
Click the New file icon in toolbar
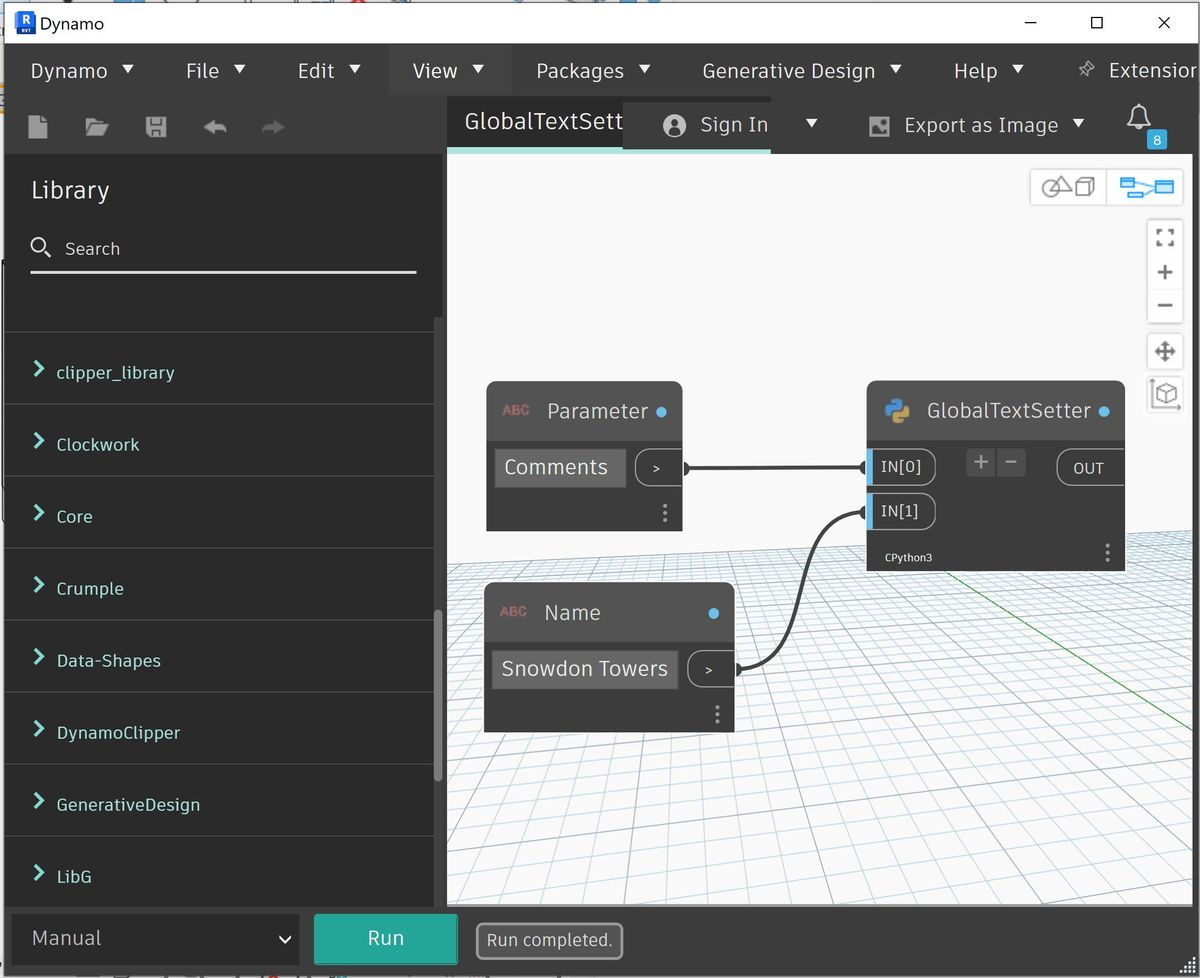click(38, 127)
